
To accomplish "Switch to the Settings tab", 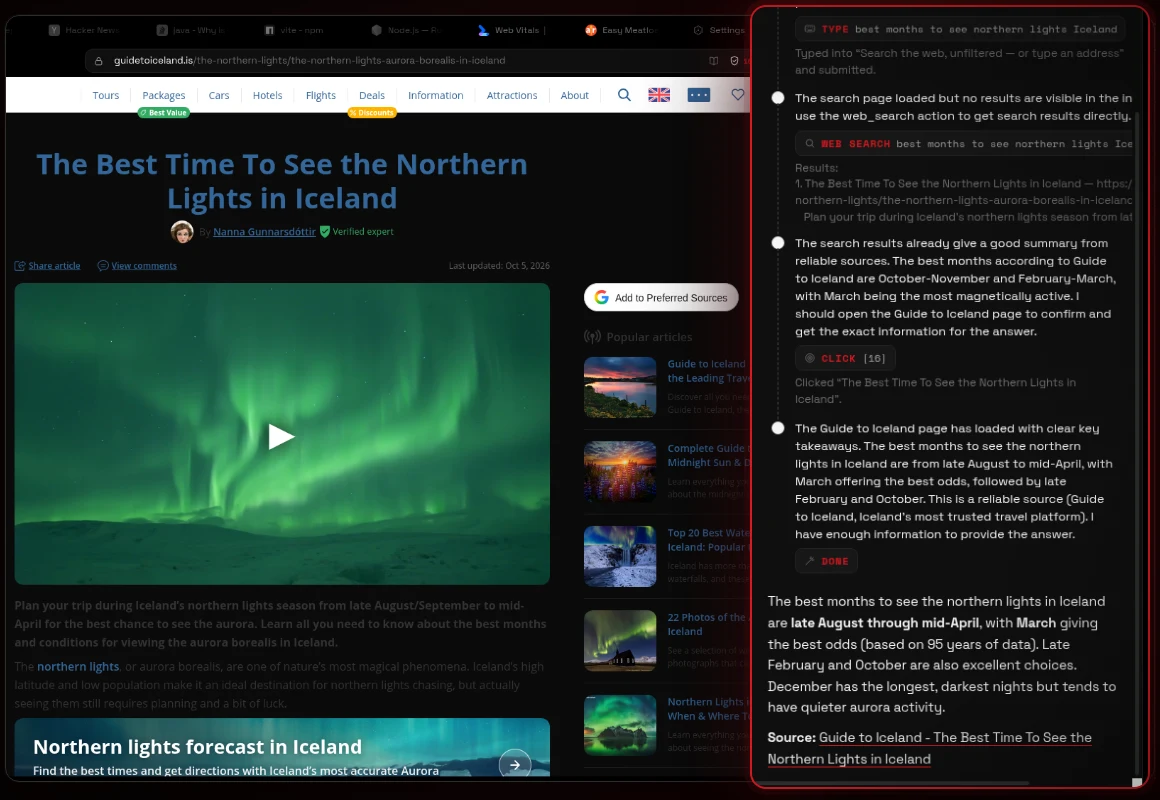I will tap(719, 30).
